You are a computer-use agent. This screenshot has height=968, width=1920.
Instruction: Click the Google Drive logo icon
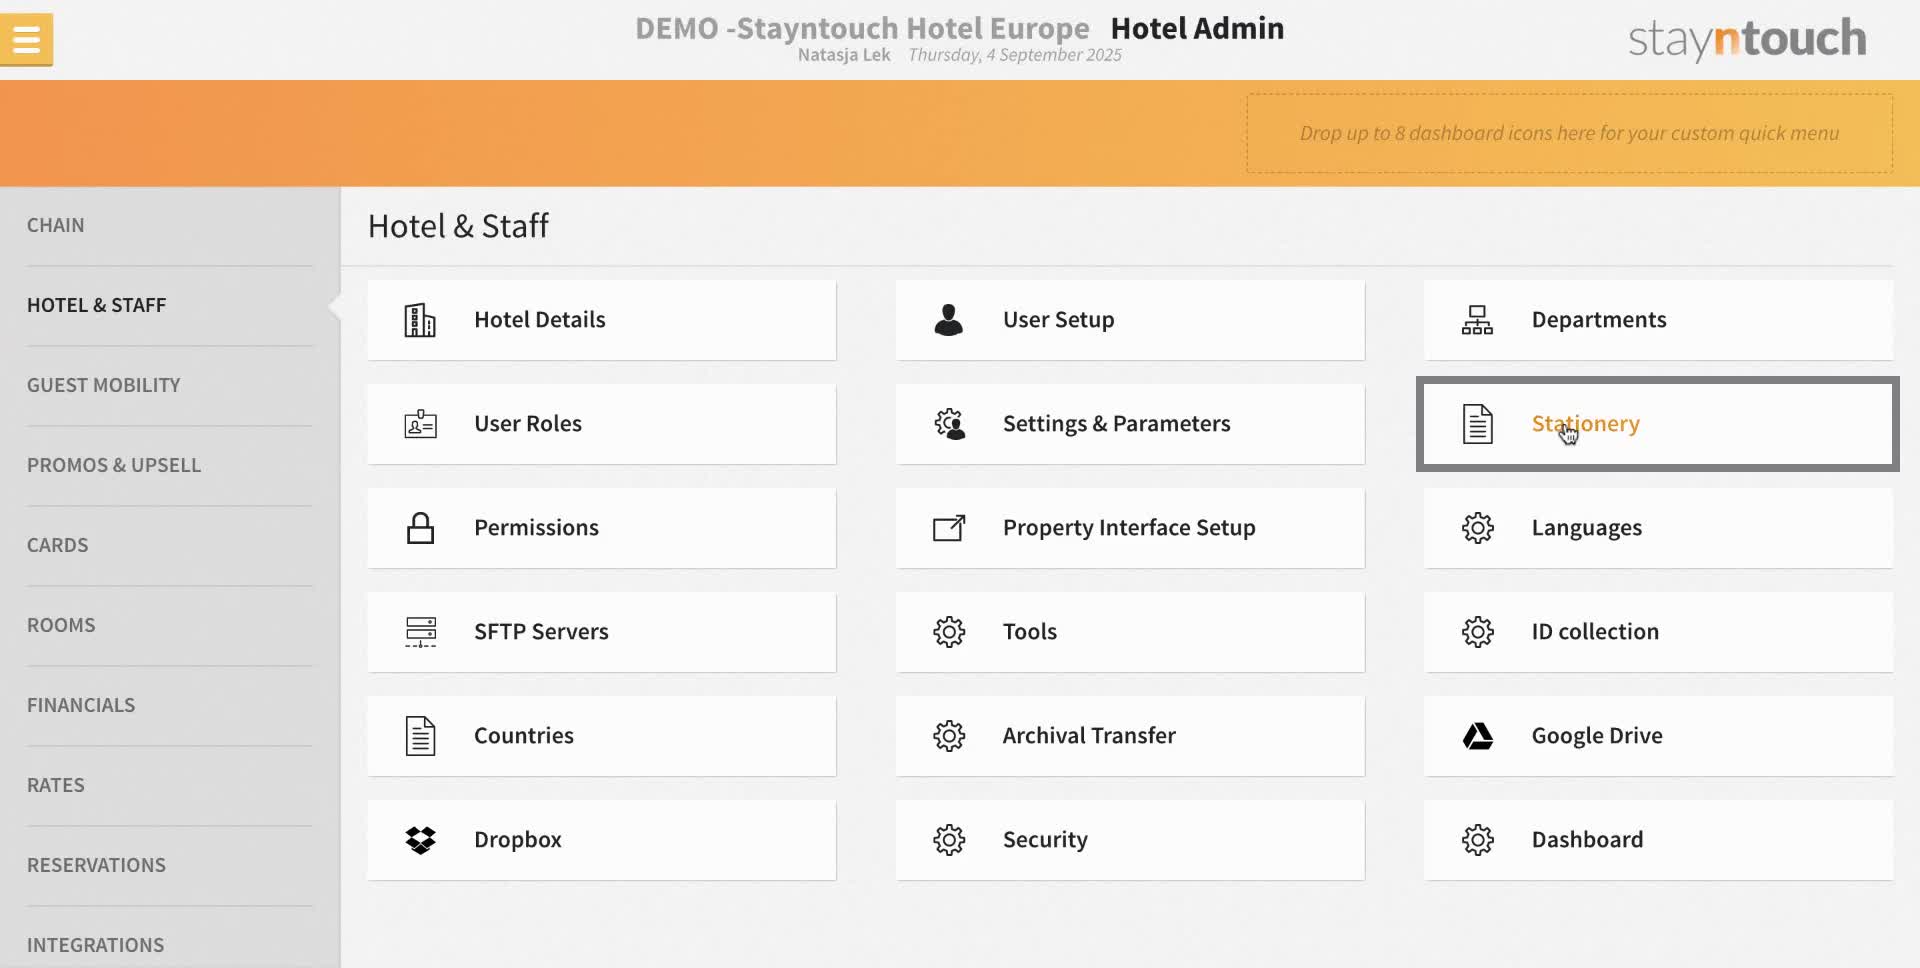(1477, 736)
